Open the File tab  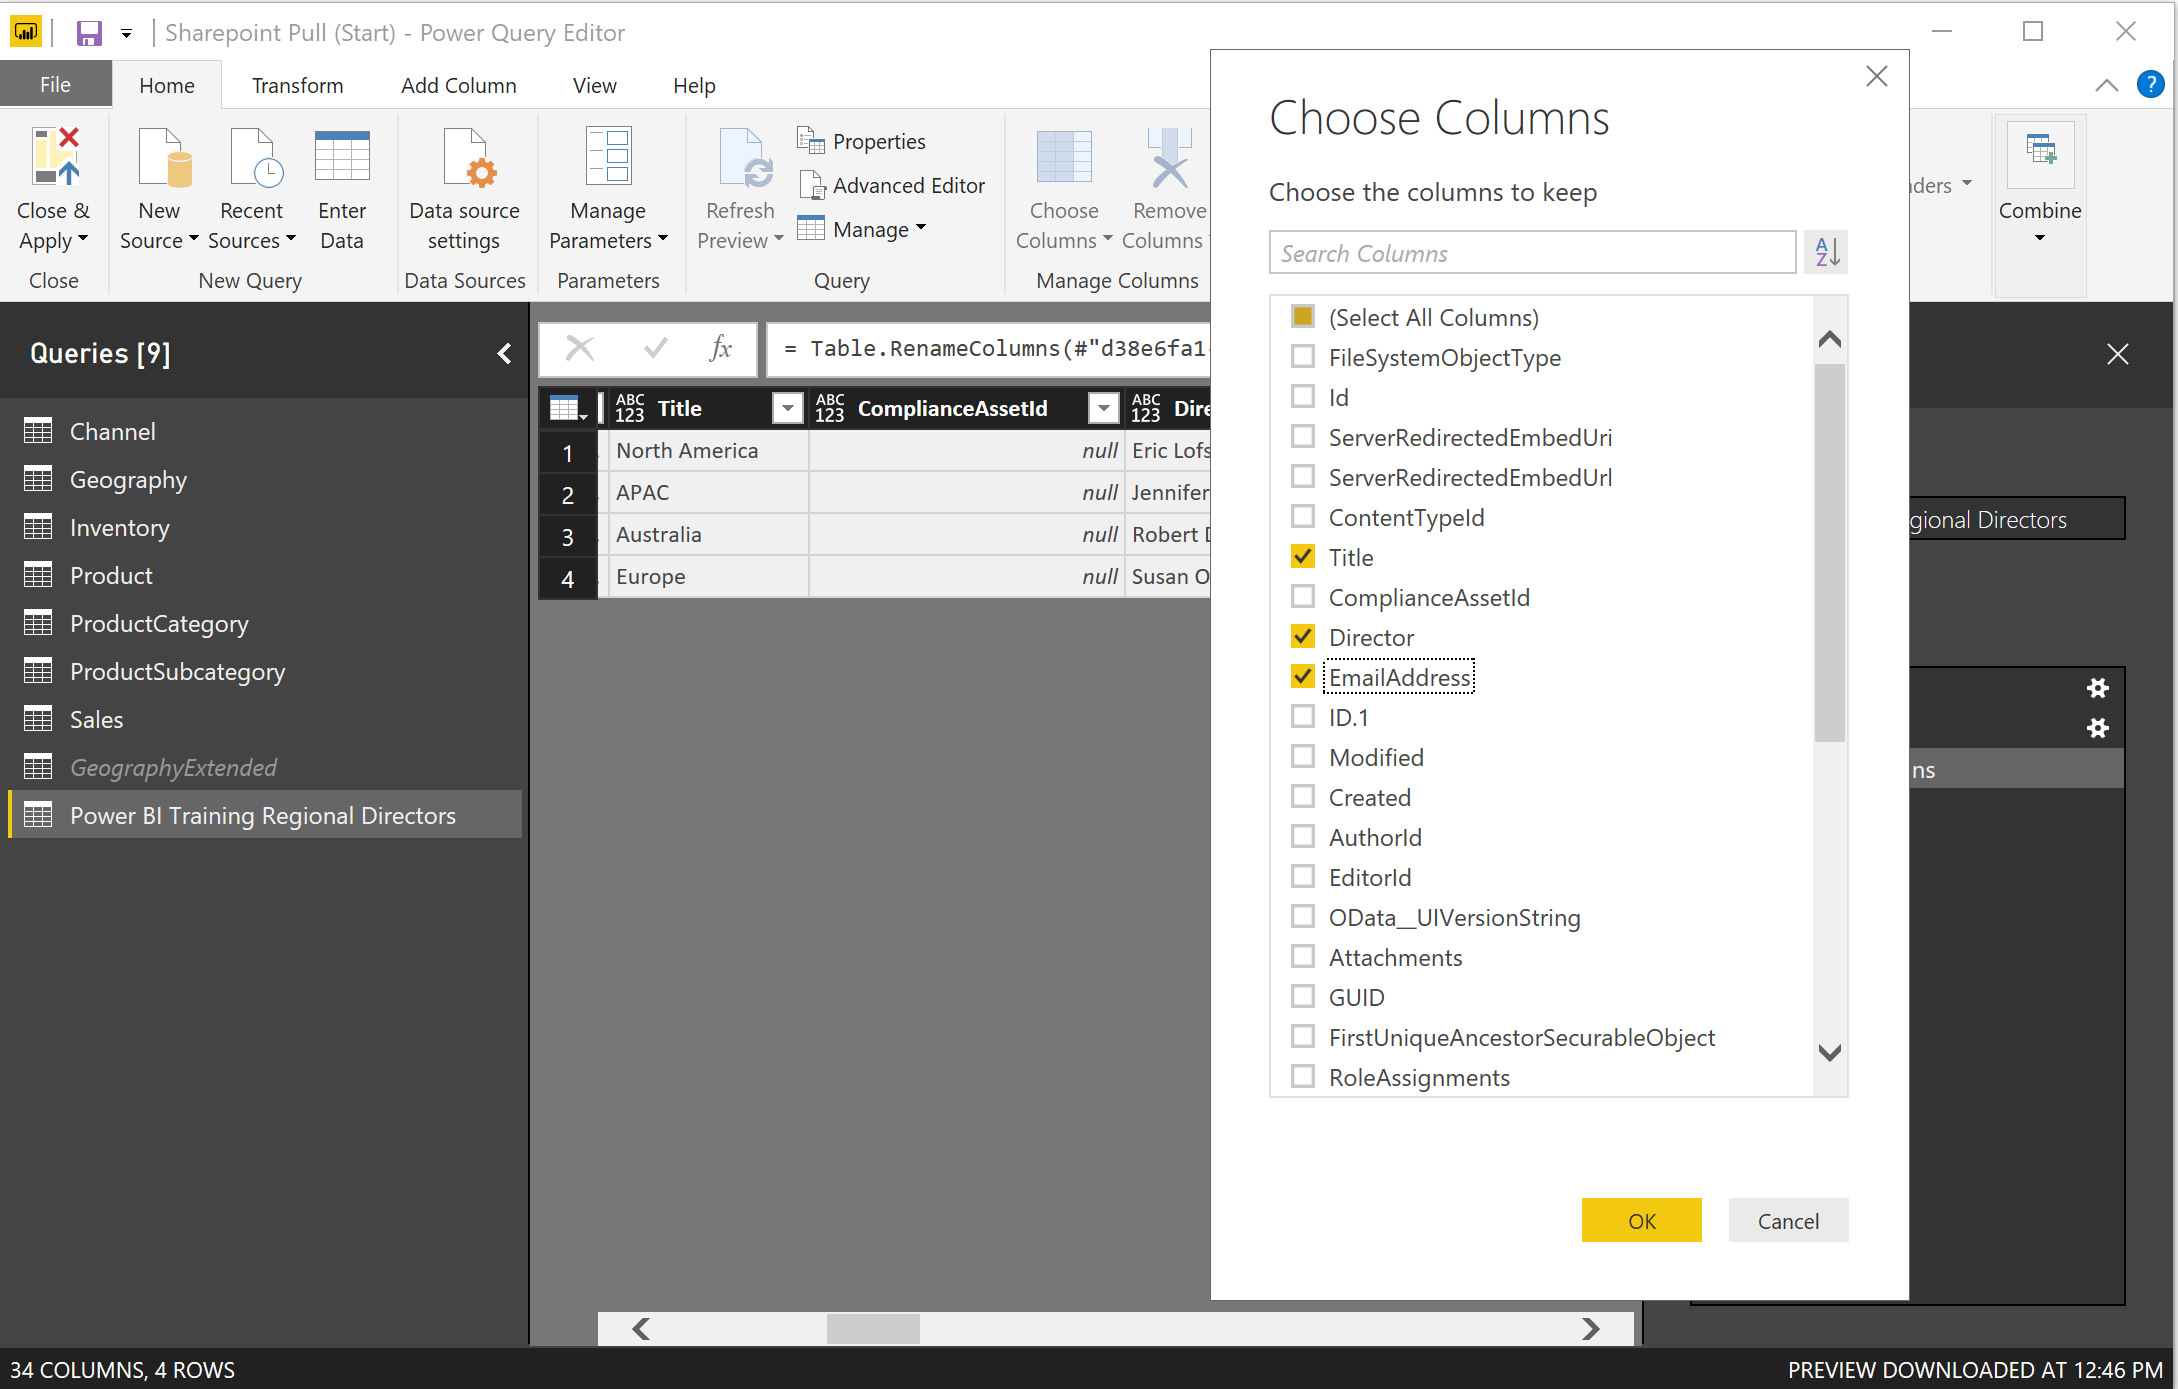pyautogui.click(x=55, y=85)
